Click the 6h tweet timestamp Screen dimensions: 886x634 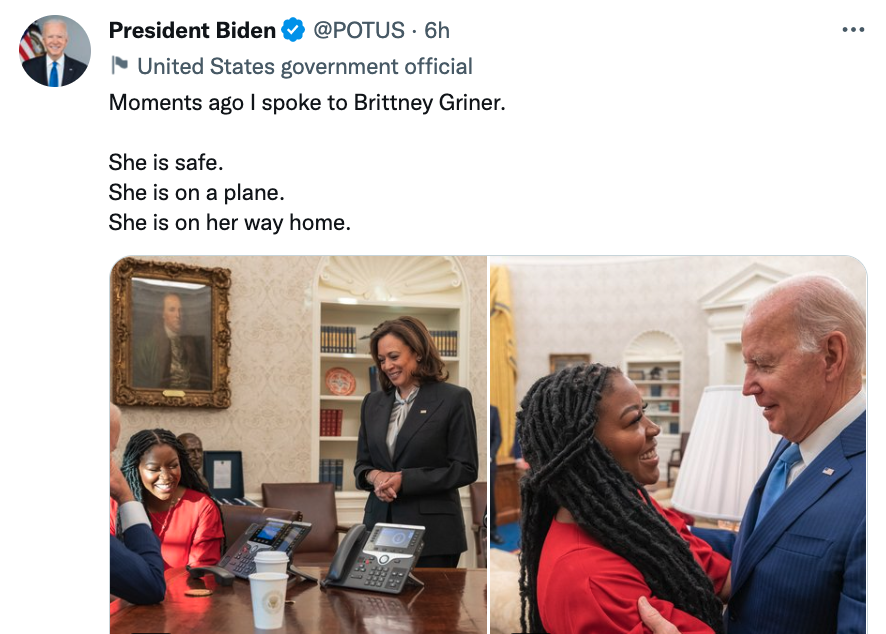click(x=437, y=31)
